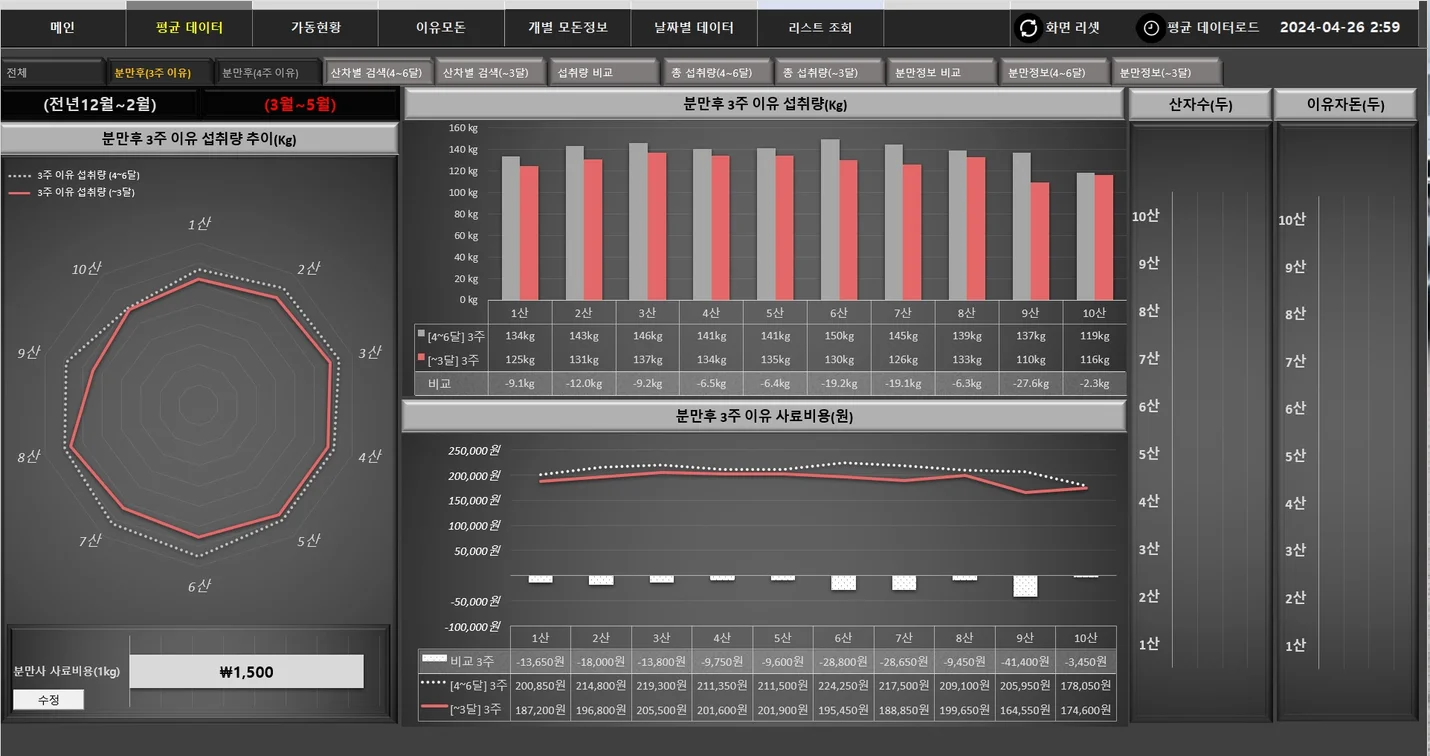
Task: Click the 분만후 3주 이유 섭취량 추이 header
Action: [x=199, y=139]
